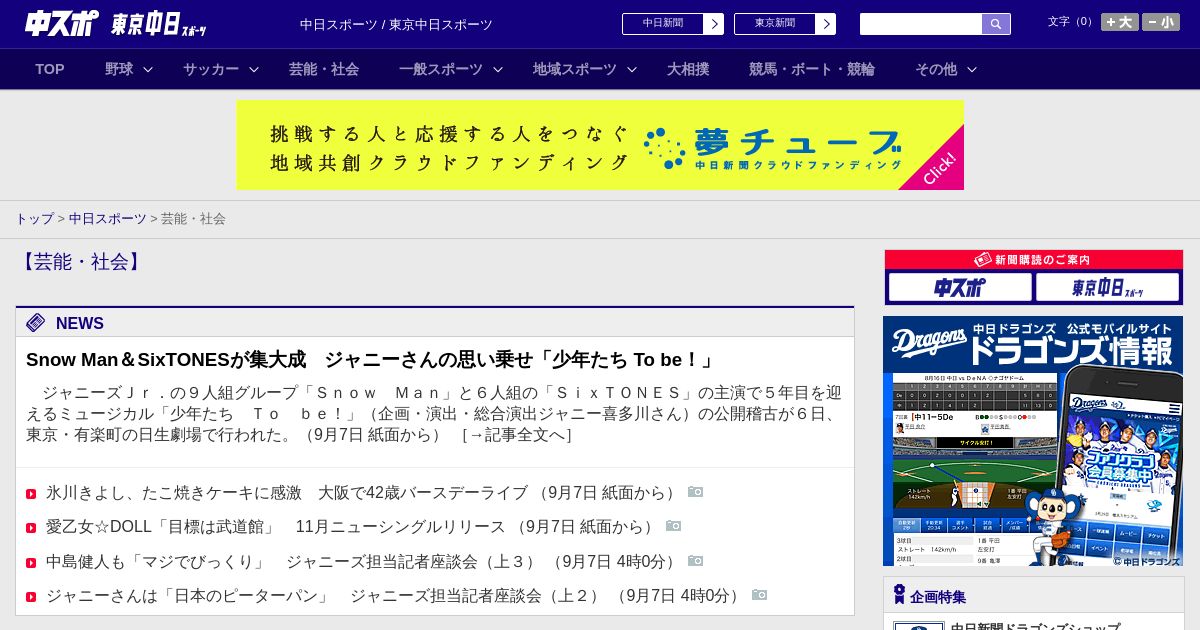1200x630 pixels.
Task: Click arrow next to 東京新聞 button
Action: (826, 24)
